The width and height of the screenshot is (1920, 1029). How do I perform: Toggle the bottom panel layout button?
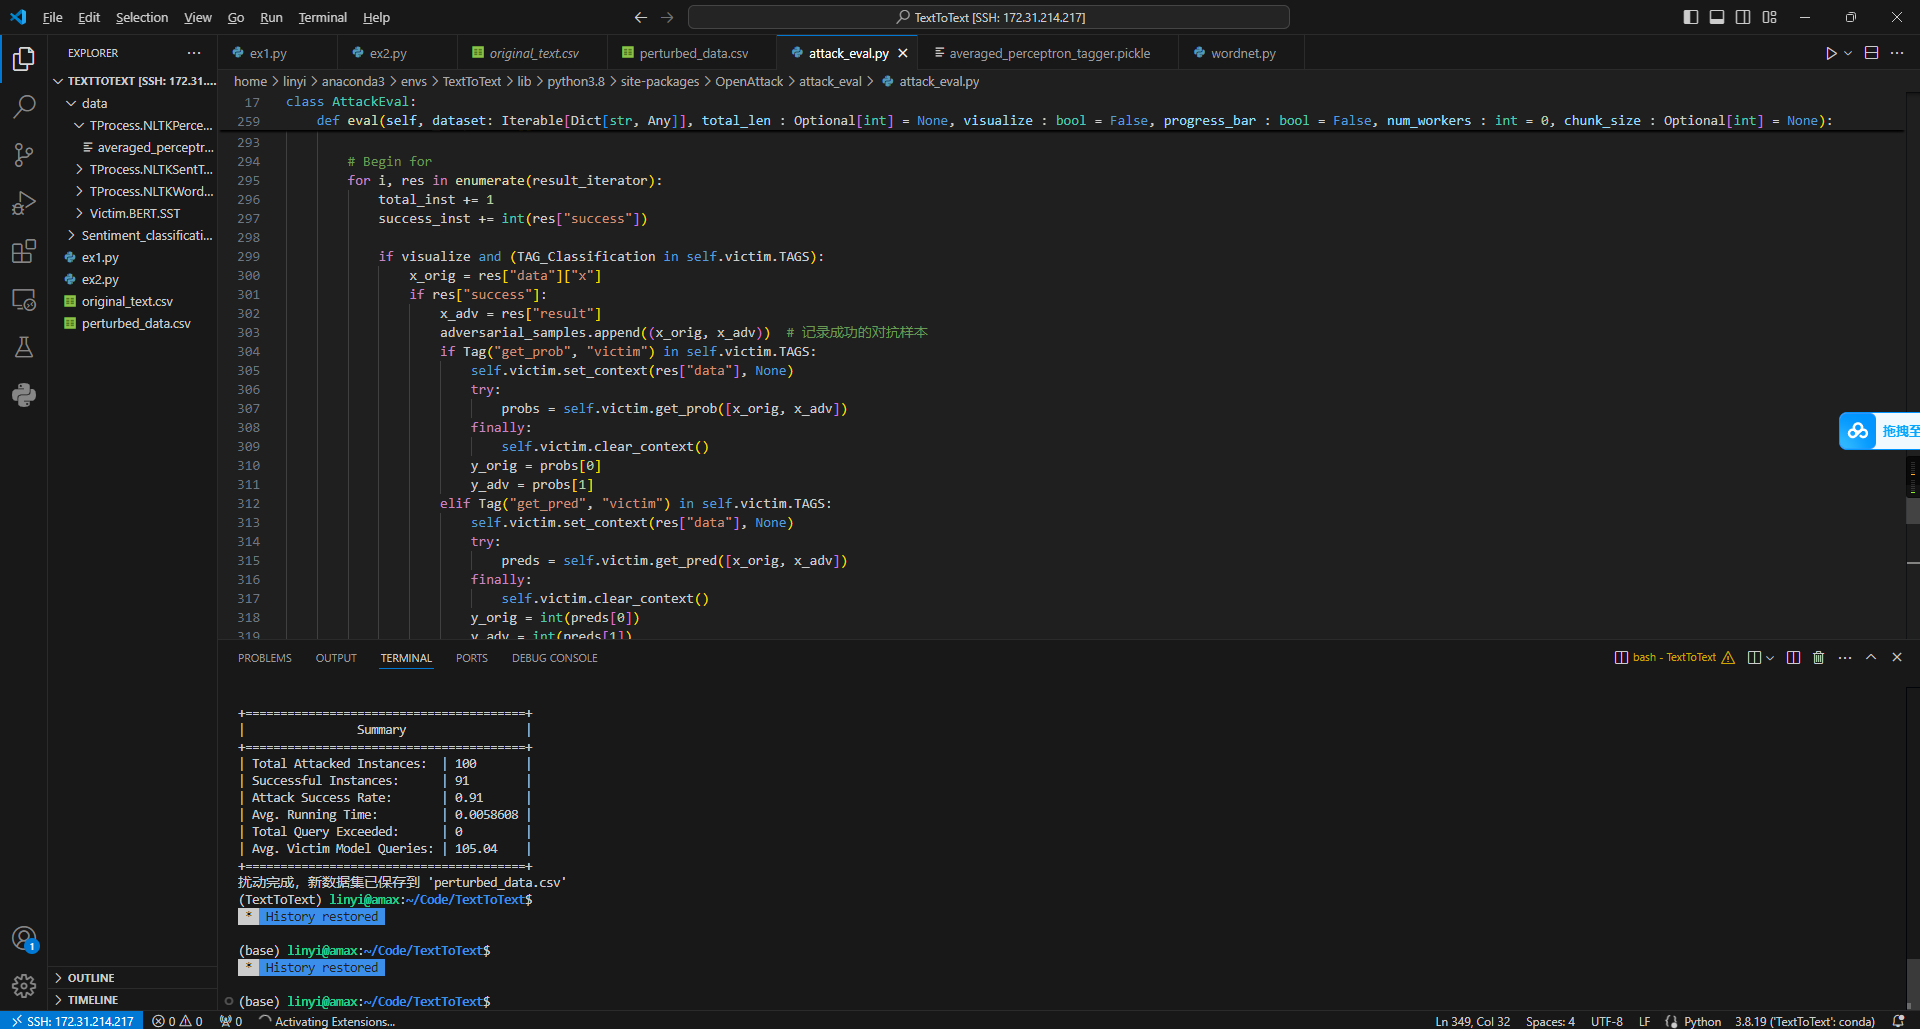pyautogui.click(x=1717, y=17)
